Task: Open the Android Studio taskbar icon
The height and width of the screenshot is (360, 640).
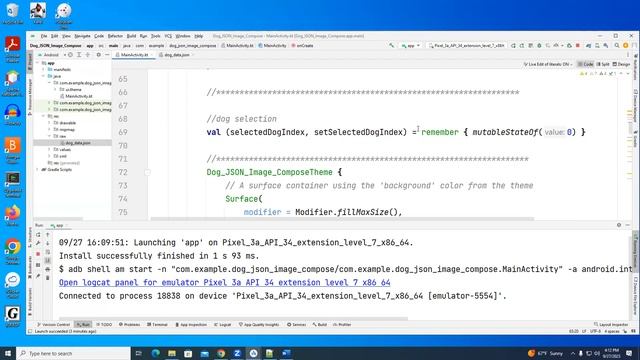Action: (x=253, y=353)
